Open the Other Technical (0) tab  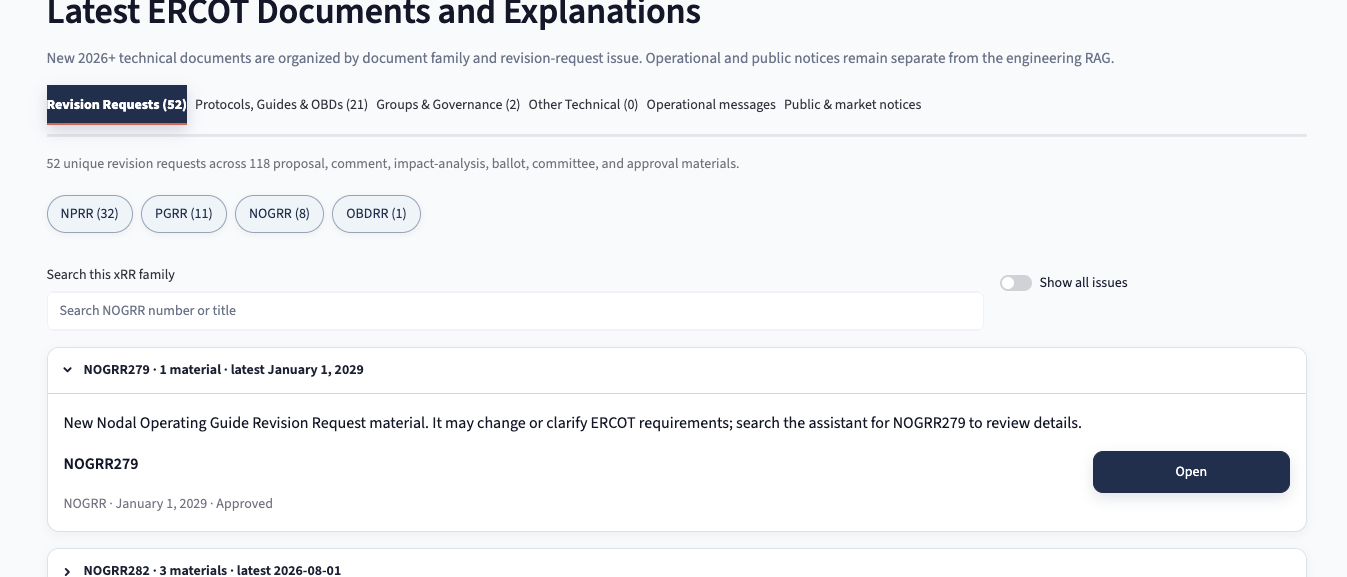tap(583, 105)
